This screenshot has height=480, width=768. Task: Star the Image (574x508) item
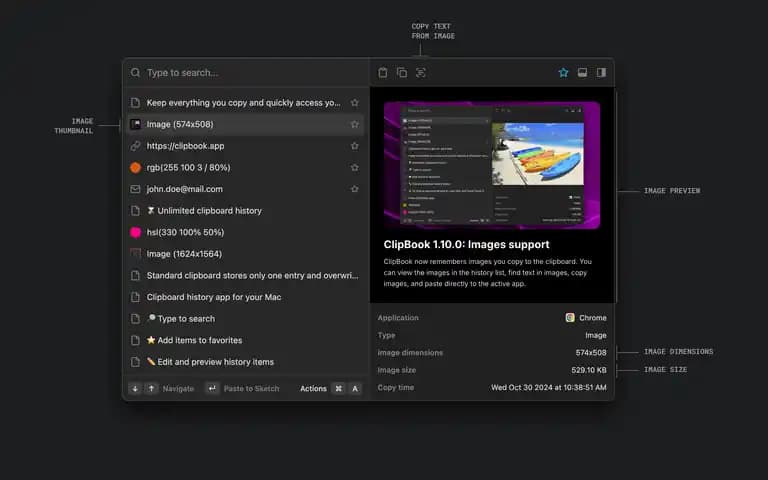(355, 124)
